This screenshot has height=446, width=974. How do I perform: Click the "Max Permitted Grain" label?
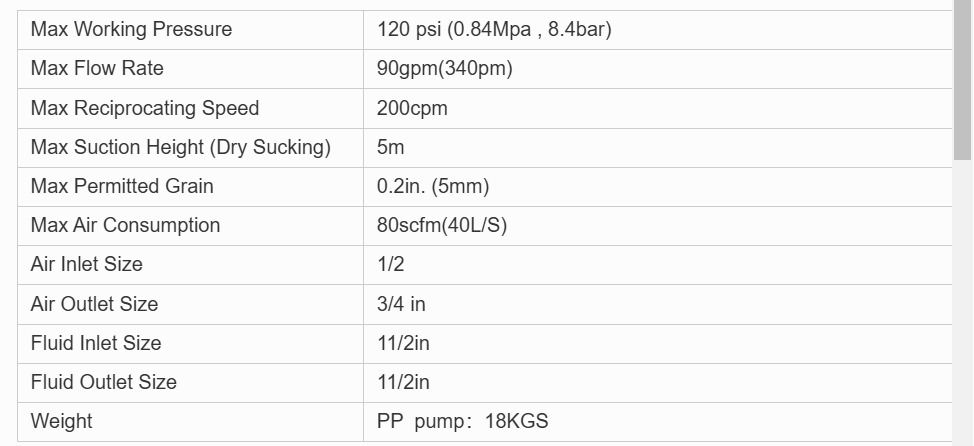point(122,186)
